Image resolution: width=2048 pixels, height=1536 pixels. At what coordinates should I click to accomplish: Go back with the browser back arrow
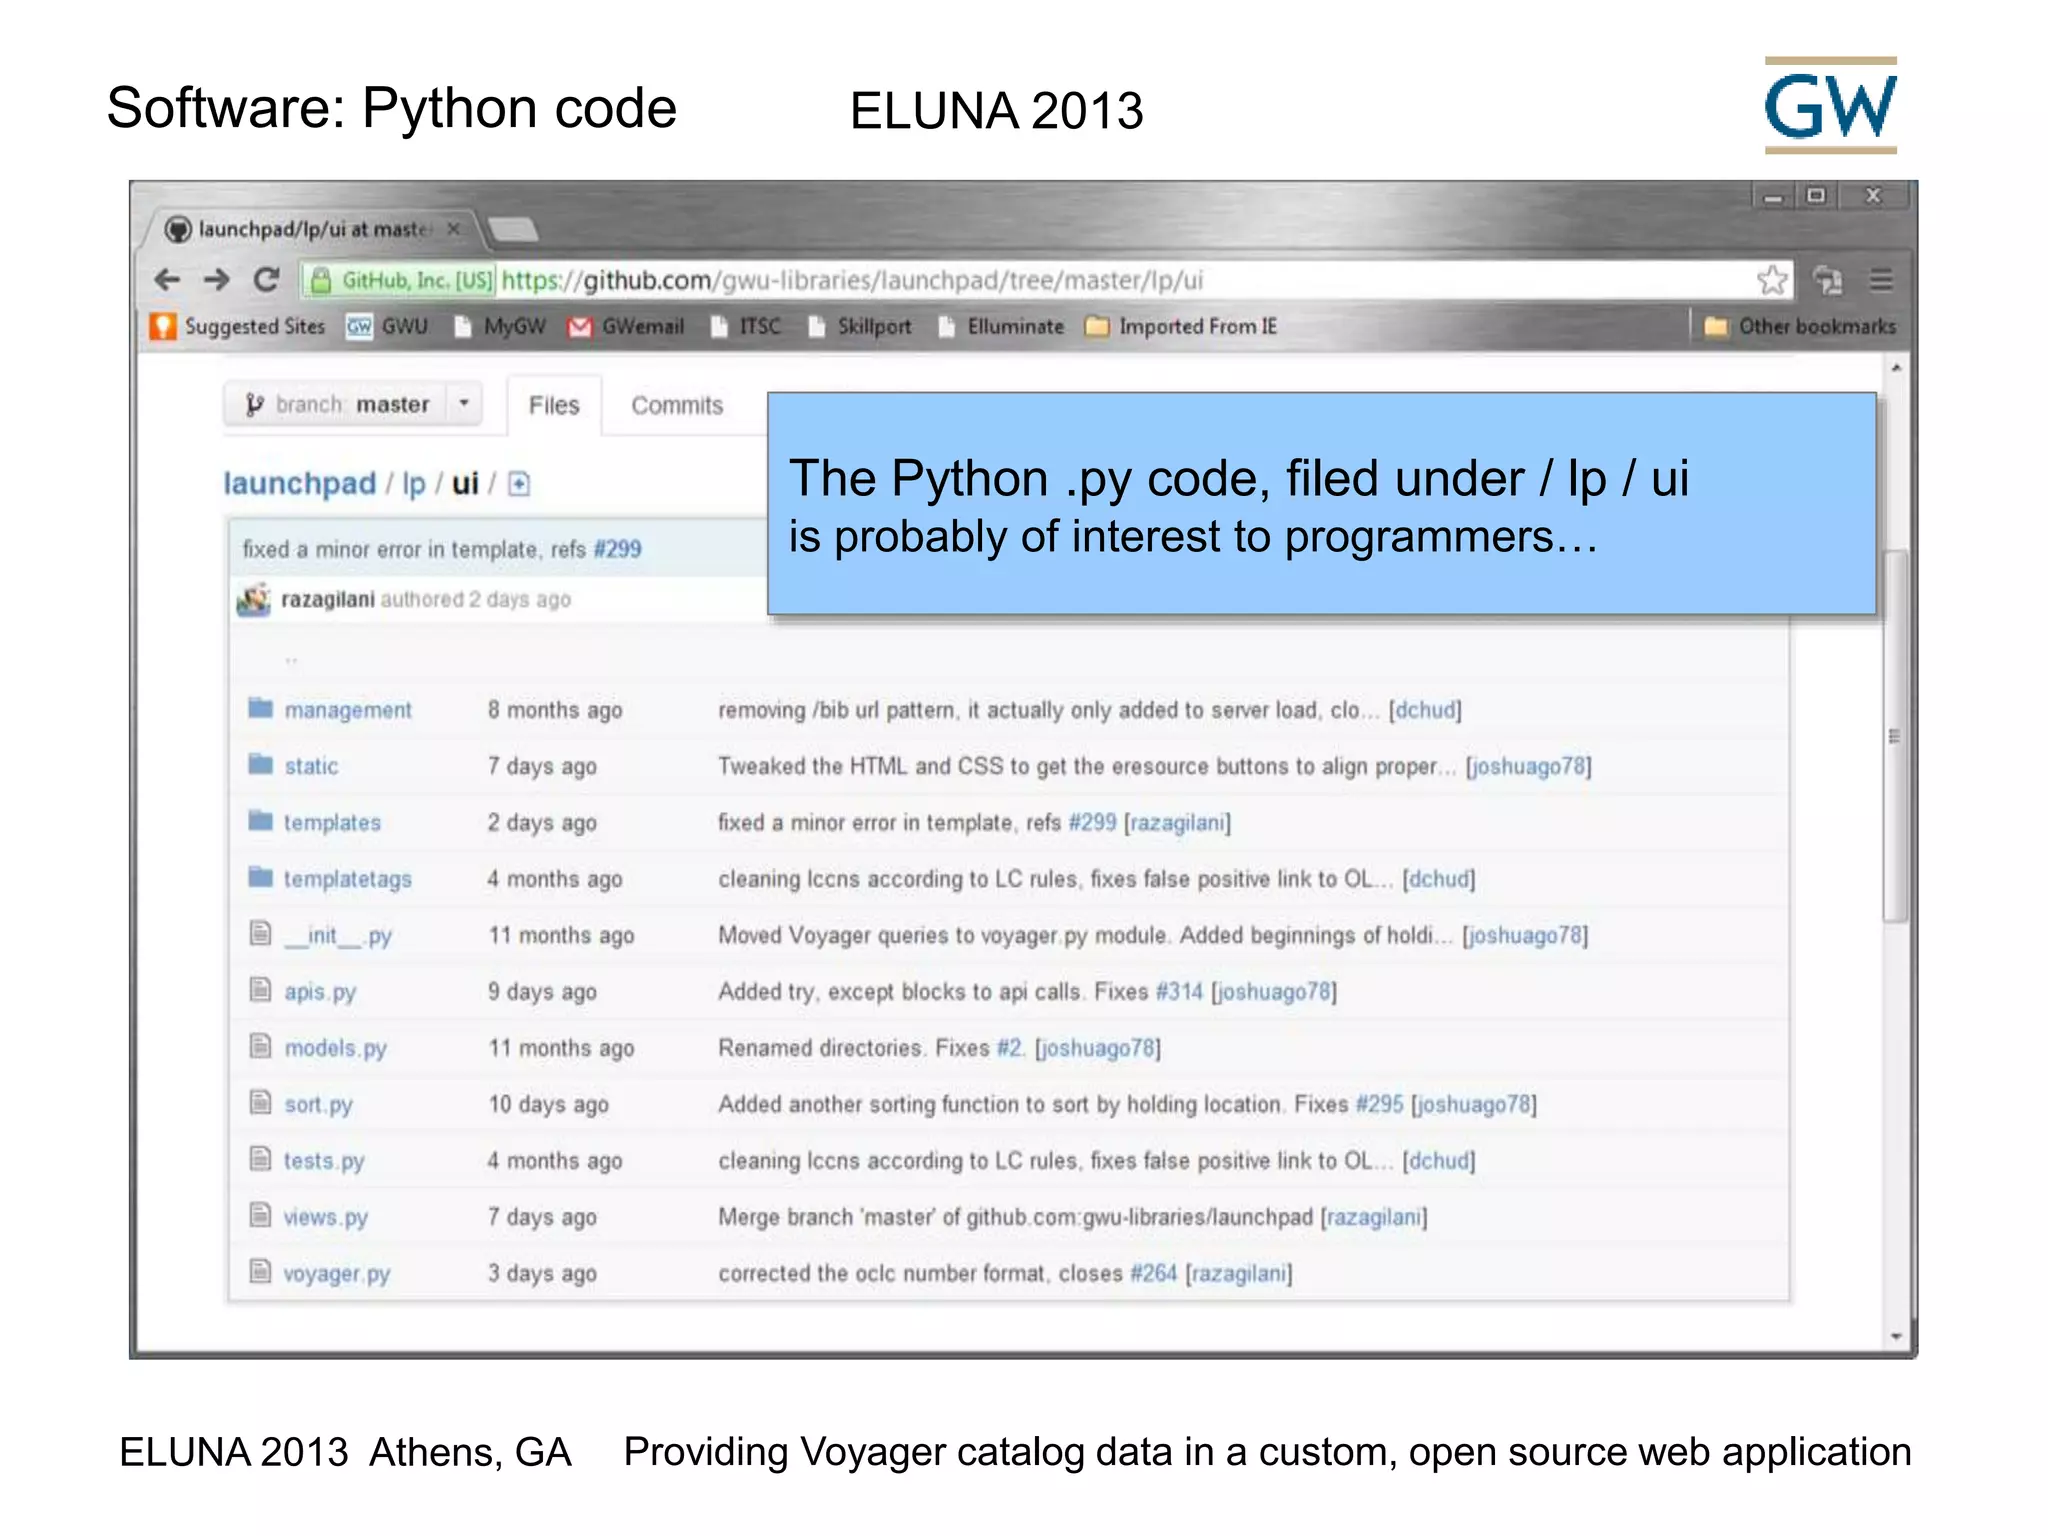(167, 280)
